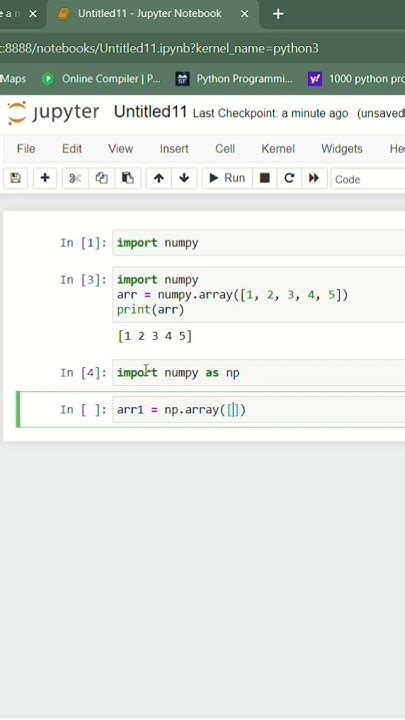405x720 pixels.
Task: Run the current cell
Action: 227,178
